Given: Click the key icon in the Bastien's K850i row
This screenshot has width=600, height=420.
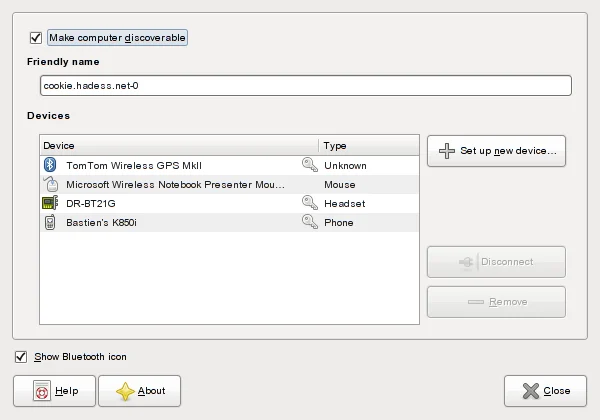Looking at the screenshot, I should pyautogui.click(x=310, y=222).
